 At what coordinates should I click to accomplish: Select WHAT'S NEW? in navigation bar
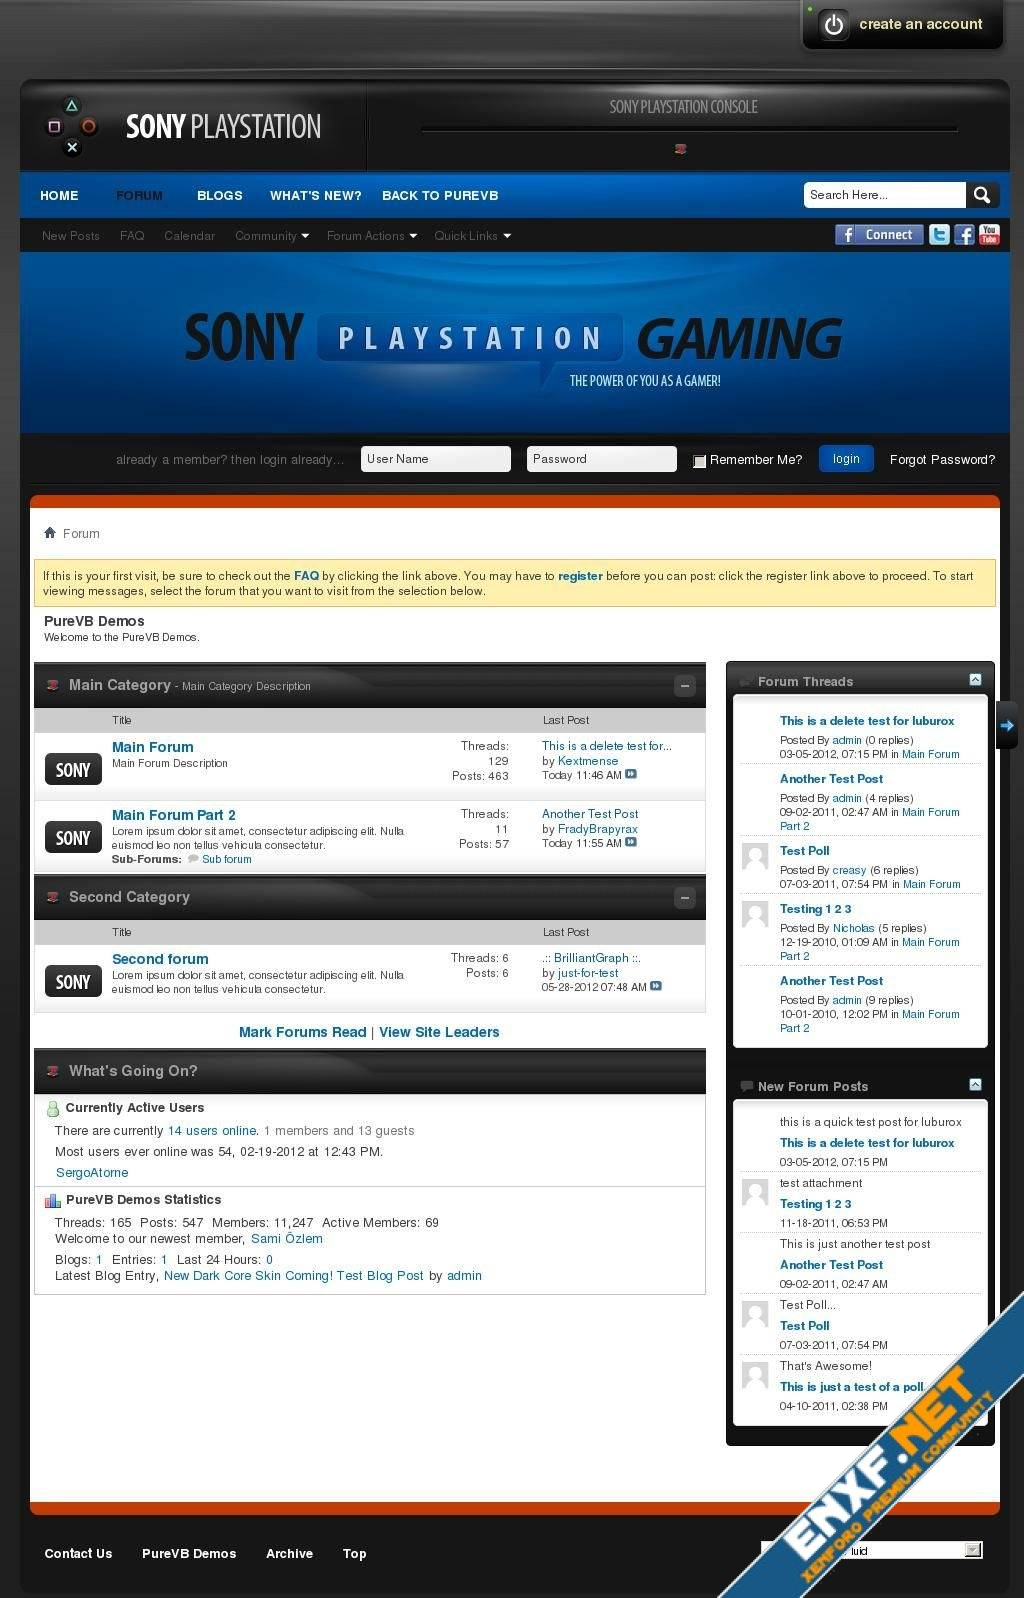coord(315,196)
